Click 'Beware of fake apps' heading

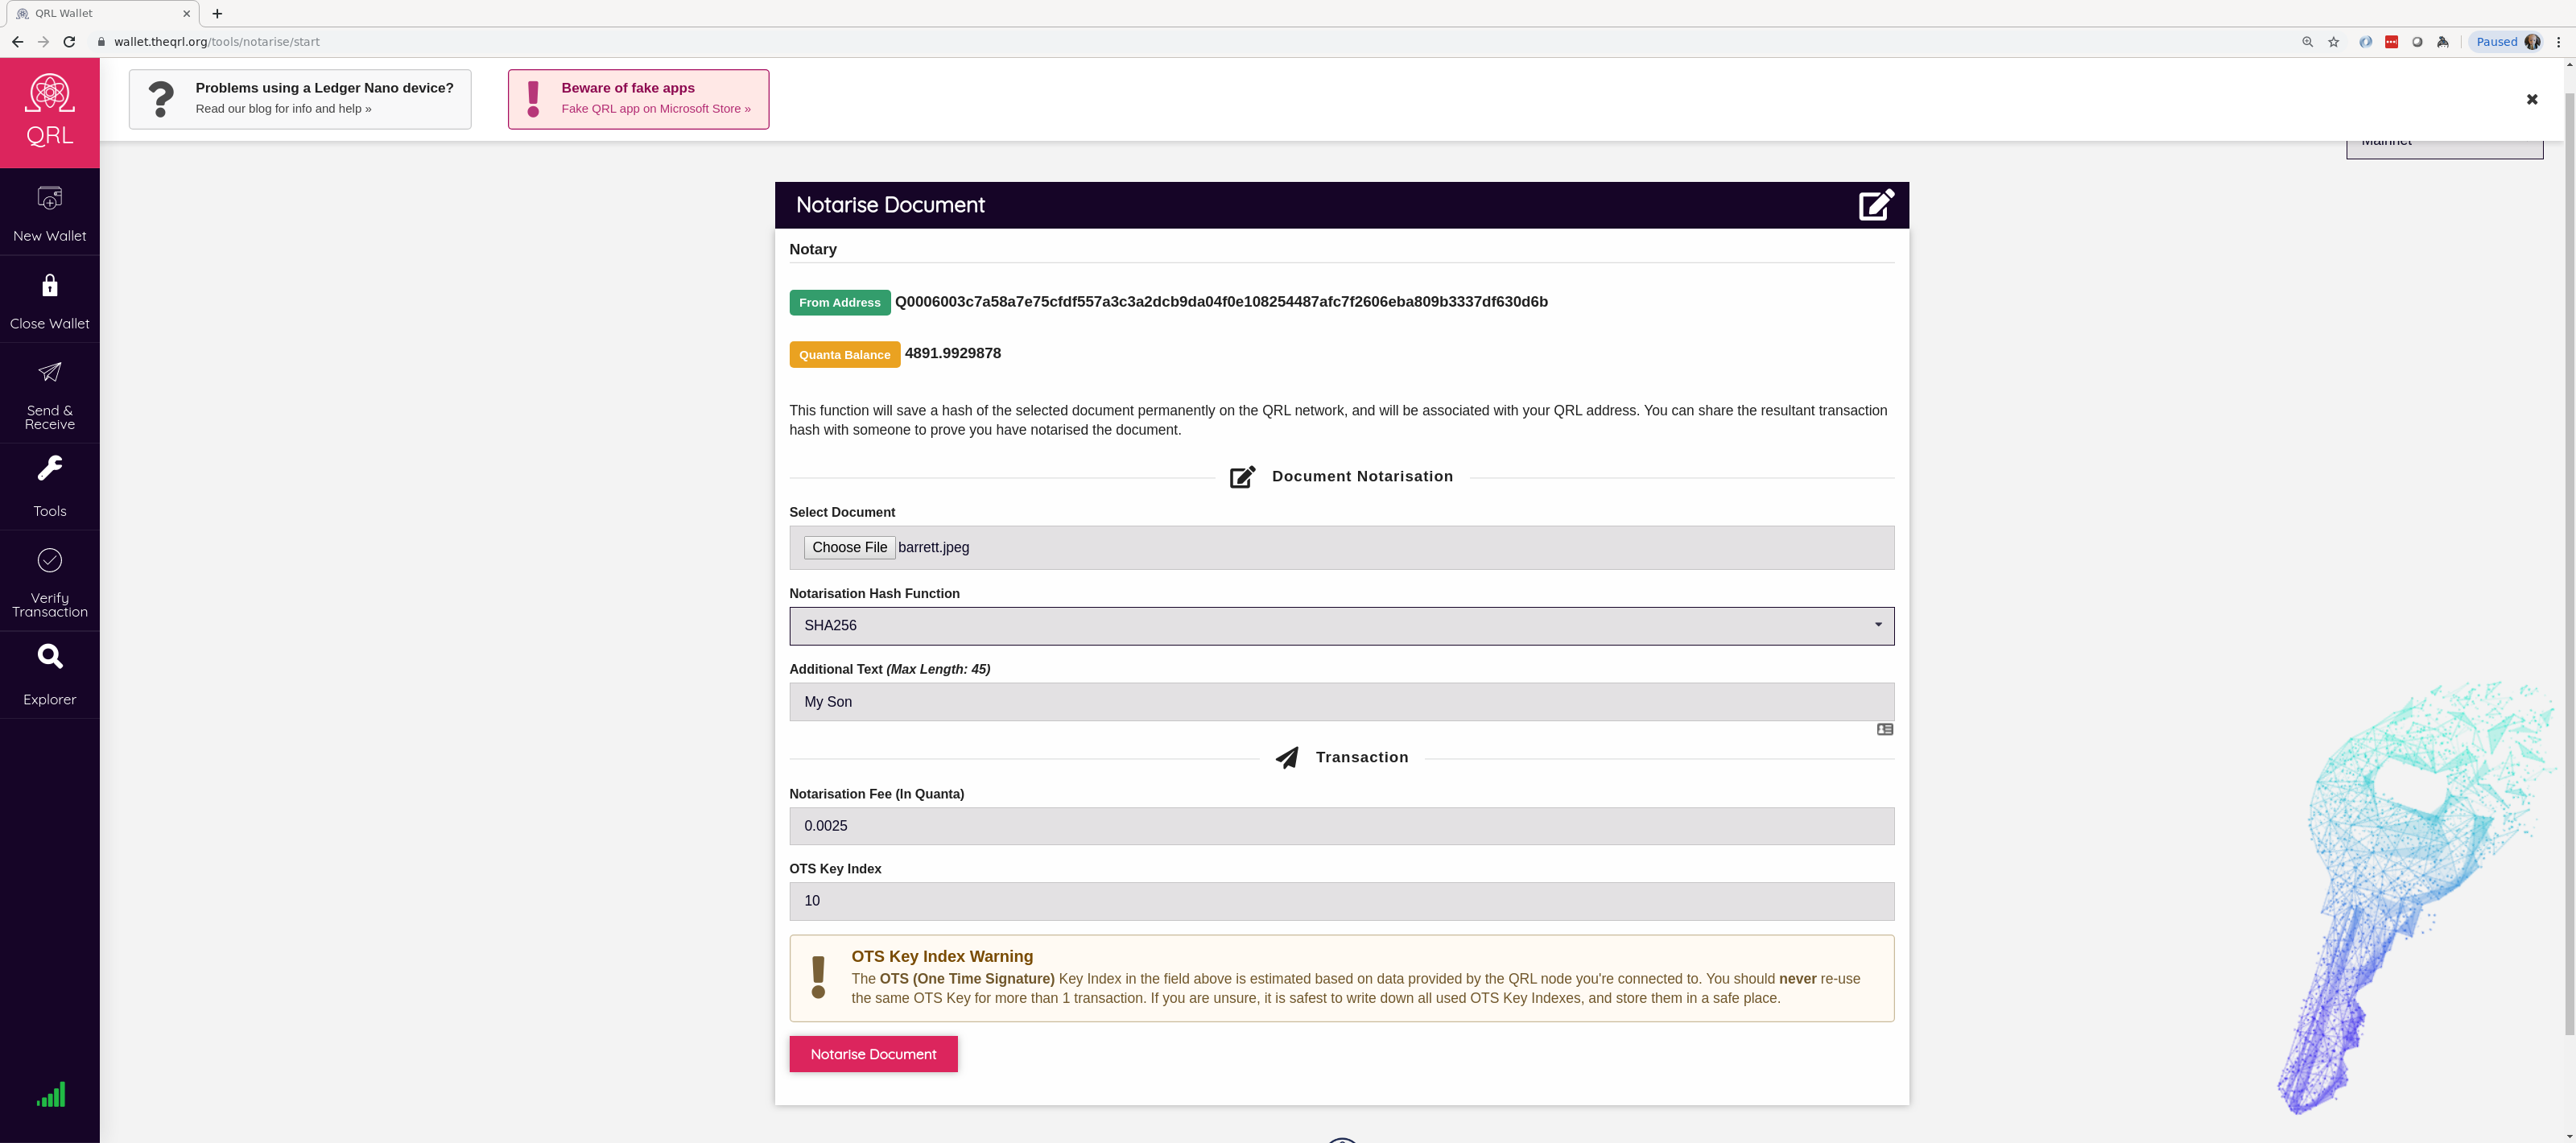click(627, 88)
